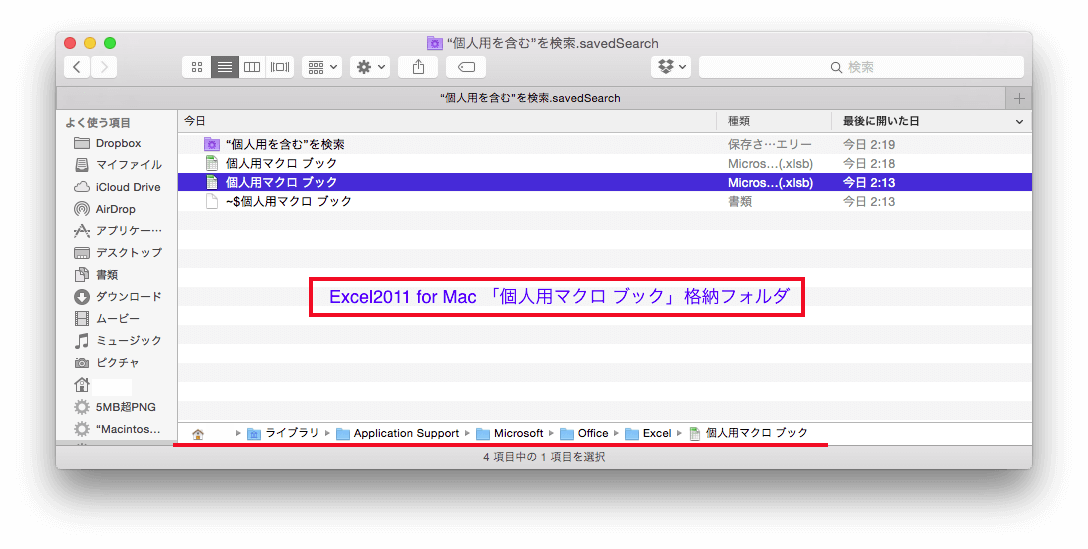Click Application Support in the path bar
This screenshot has width=1088, height=549.
[398, 433]
